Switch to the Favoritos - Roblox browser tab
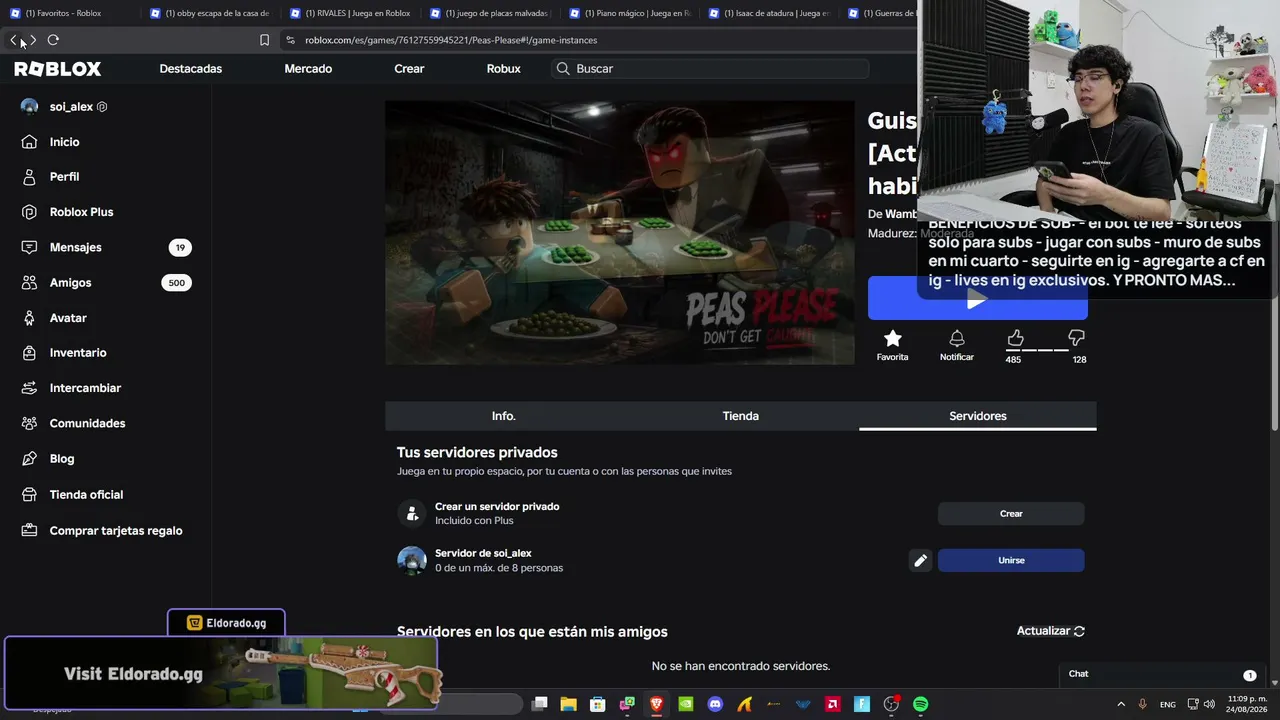Screen dimensions: 1280x720 (x=70, y=13)
